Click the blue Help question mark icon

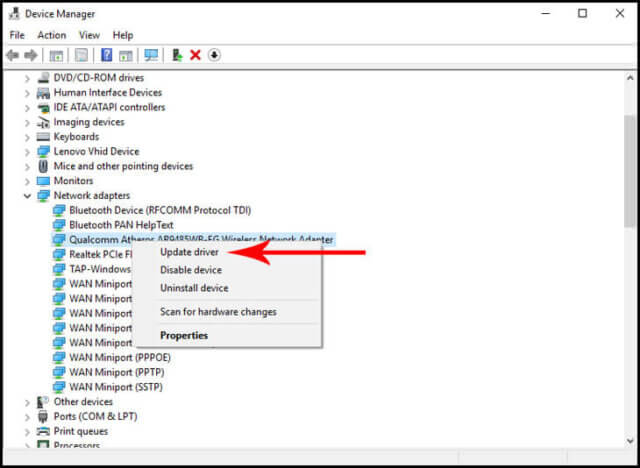107,55
